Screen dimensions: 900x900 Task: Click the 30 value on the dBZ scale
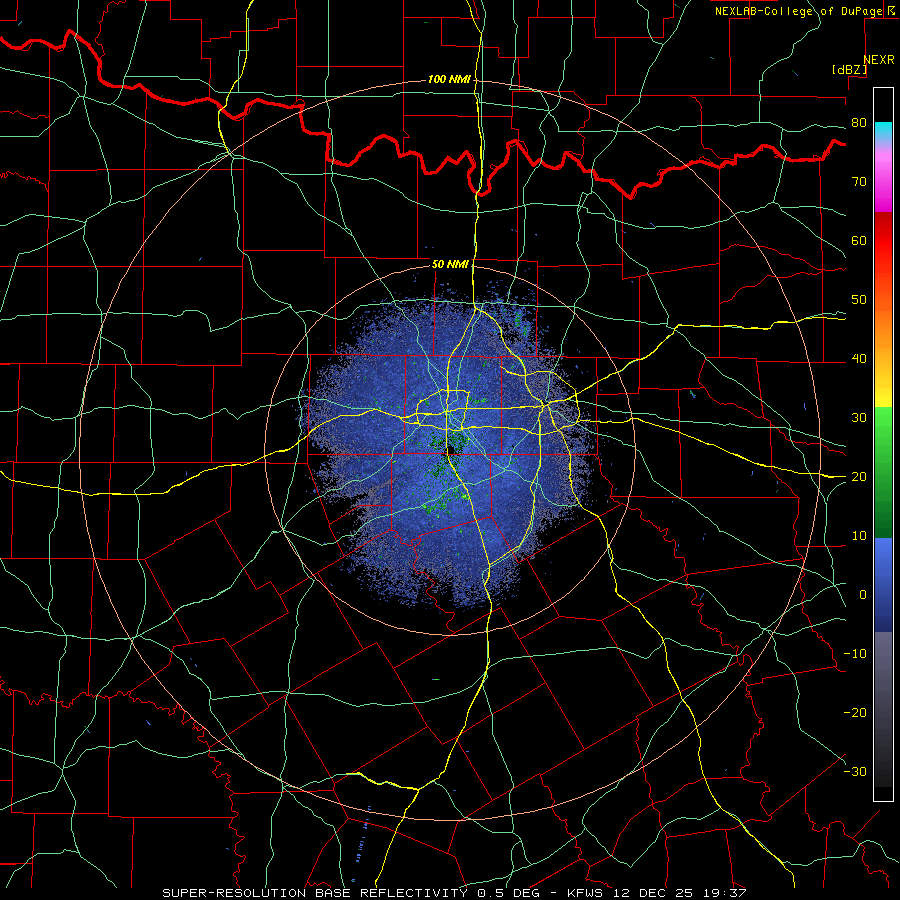click(859, 418)
